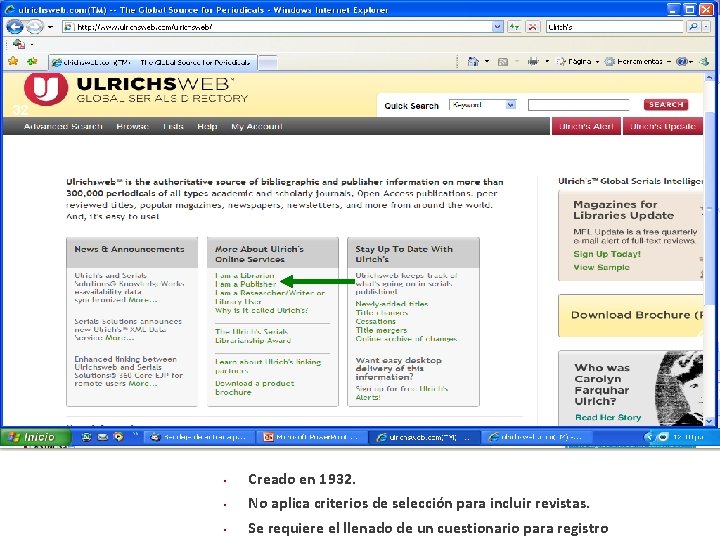The width and height of the screenshot is (720, 540).
Task: Click Sign up for free Ulrich's Alerts
Action: (402, 393)
